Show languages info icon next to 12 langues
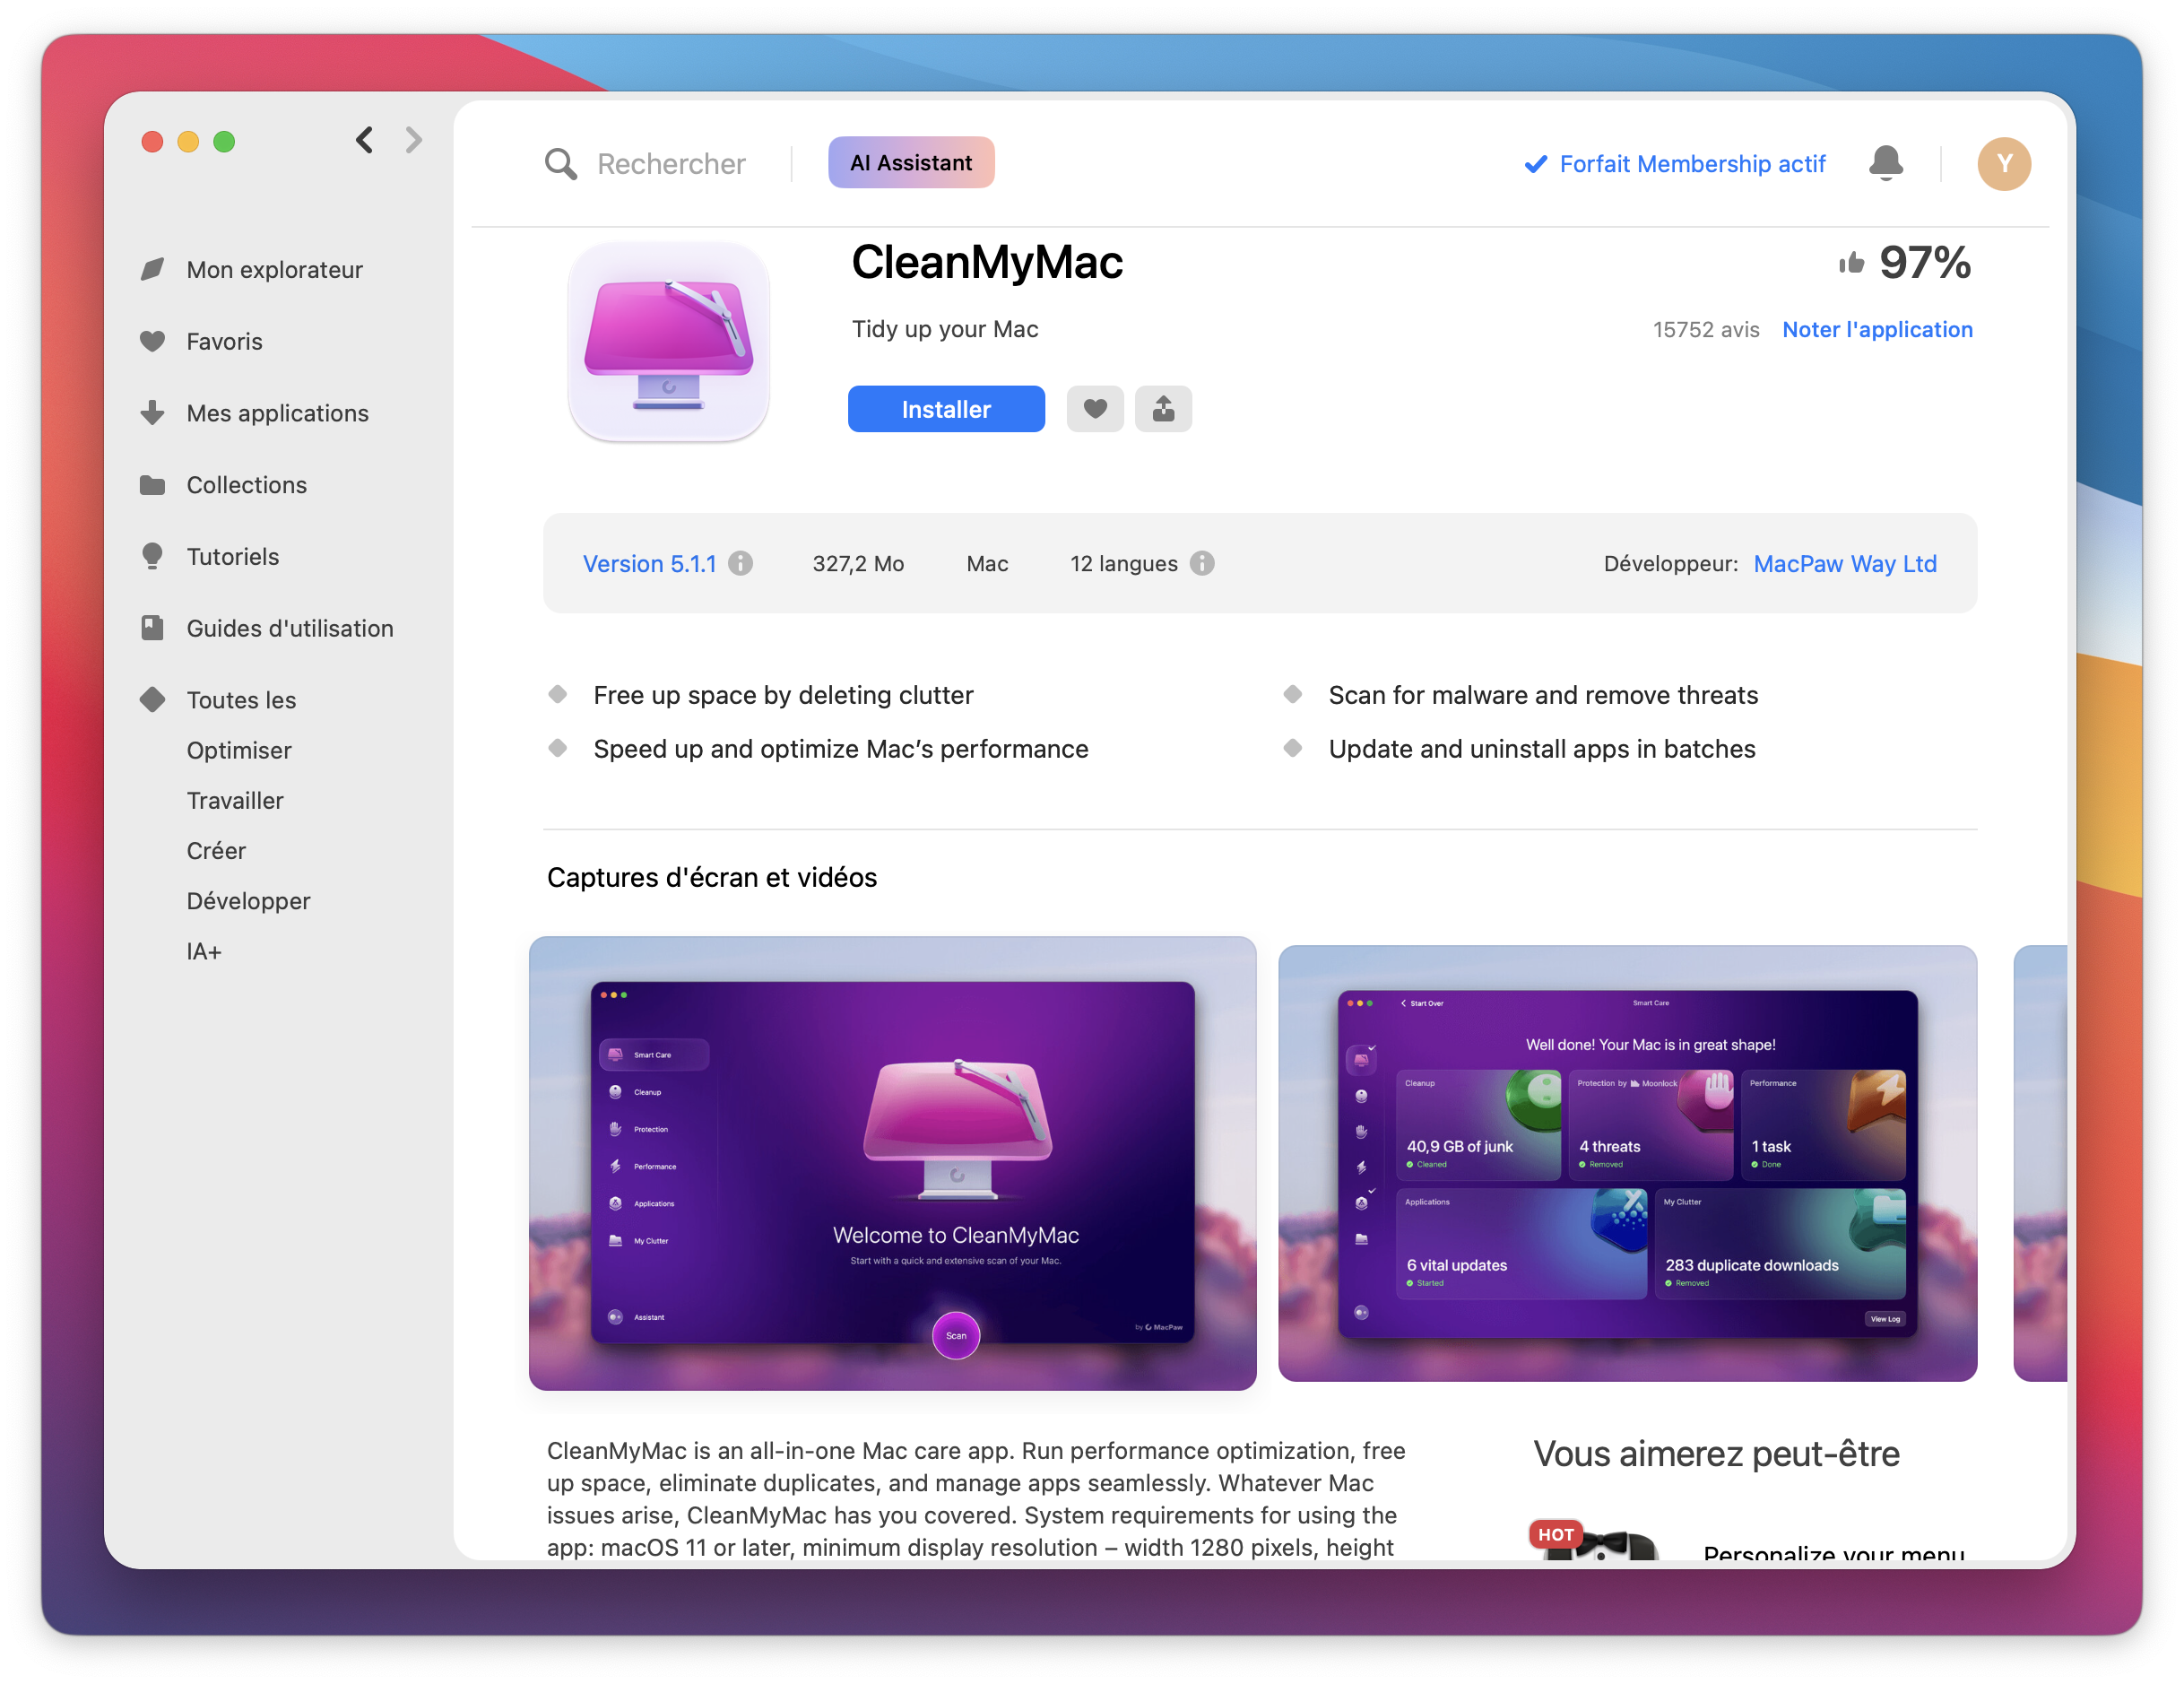 (1202, 564)
